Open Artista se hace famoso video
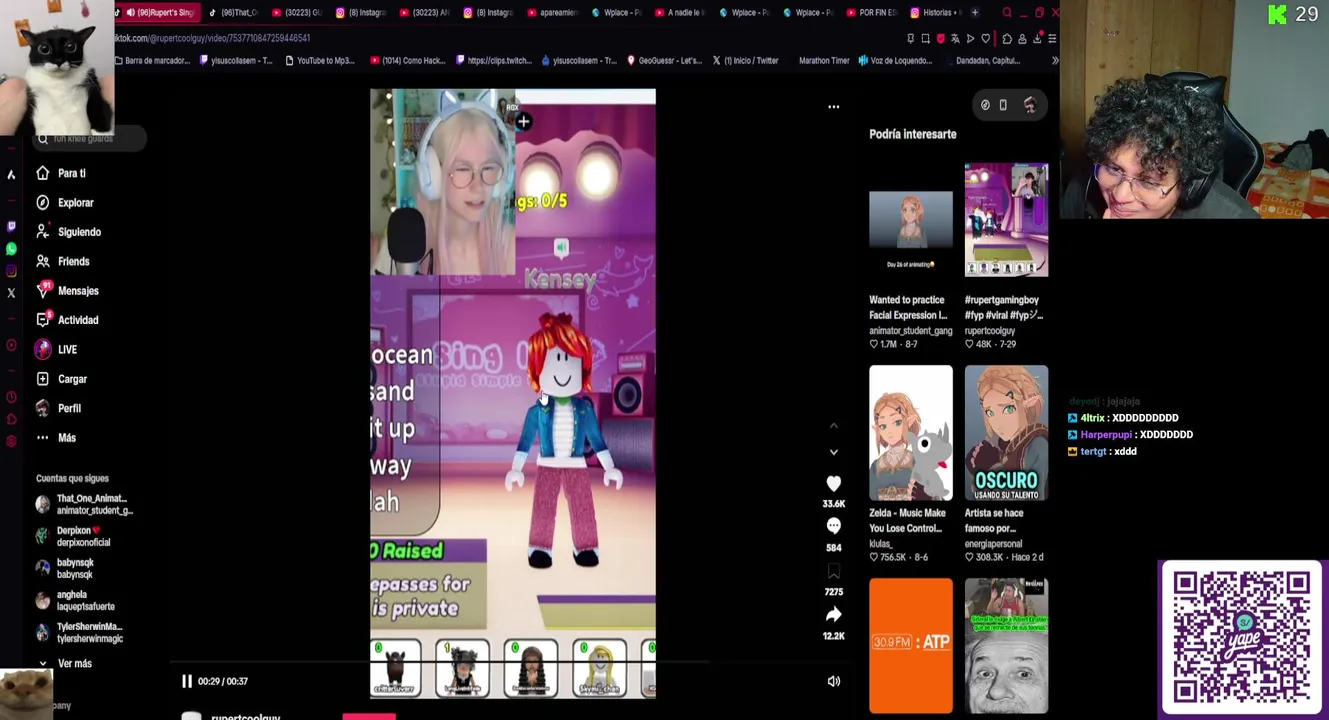Image resolution: width=1329 pixels, height=720 pixels. point(1006,433)
